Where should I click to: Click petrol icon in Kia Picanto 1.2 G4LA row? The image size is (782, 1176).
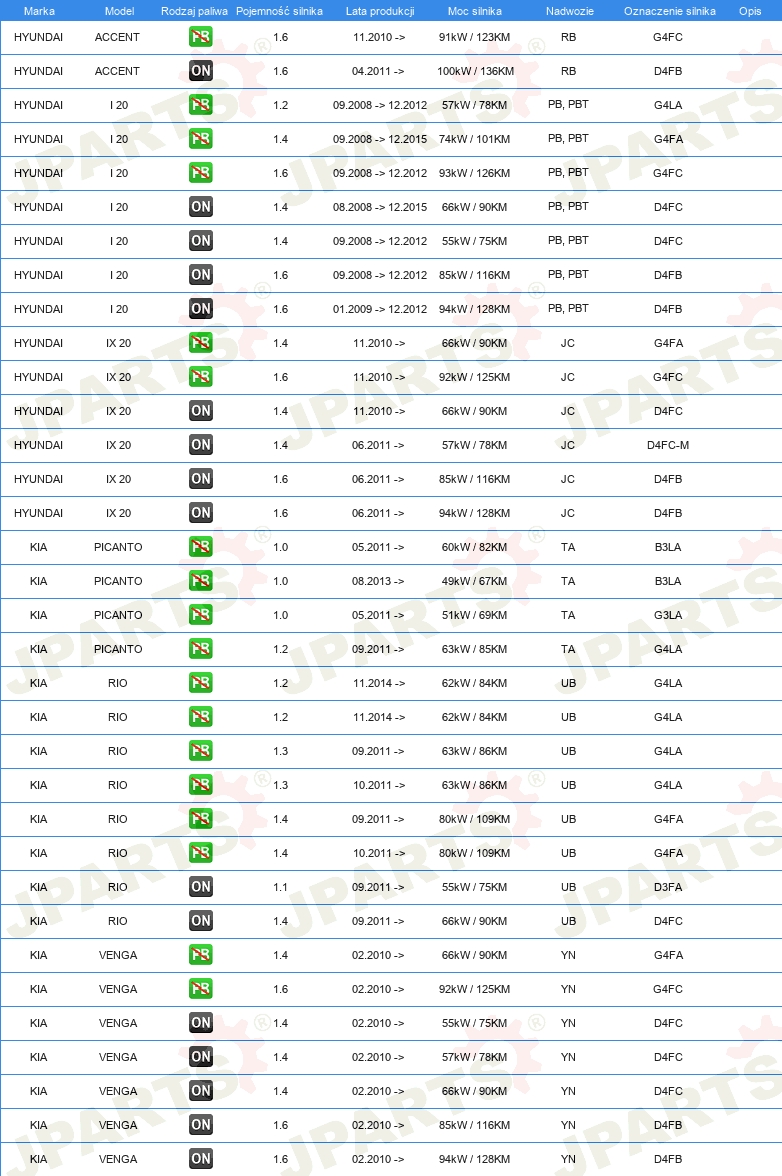pyautogui.click(x=200, y=649)
